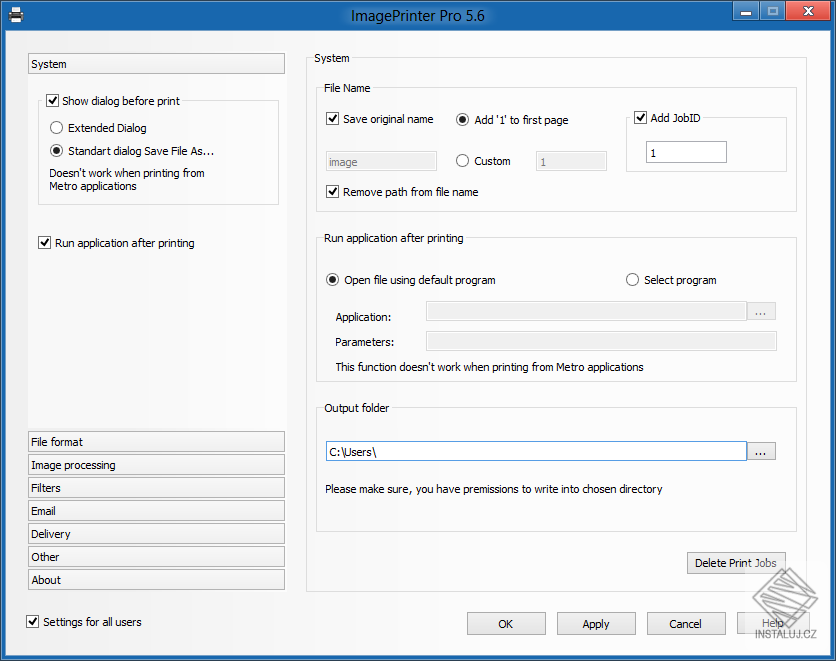Expand the Image processing section
836x661 pixels.
157,465
